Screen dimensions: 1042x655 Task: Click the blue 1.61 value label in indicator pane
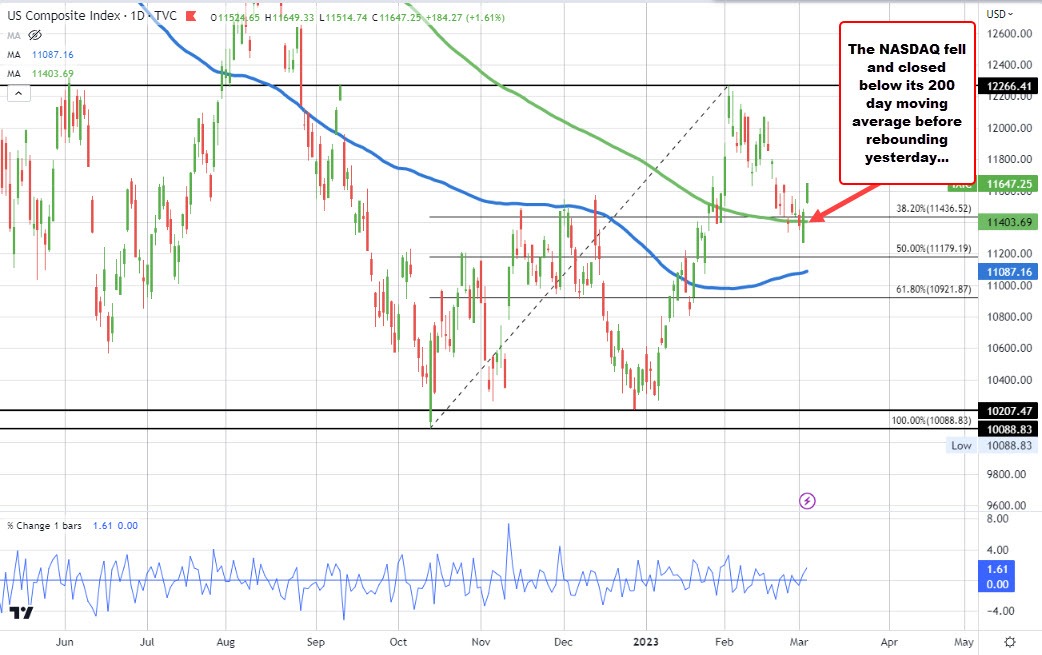(x=997, y=569)
